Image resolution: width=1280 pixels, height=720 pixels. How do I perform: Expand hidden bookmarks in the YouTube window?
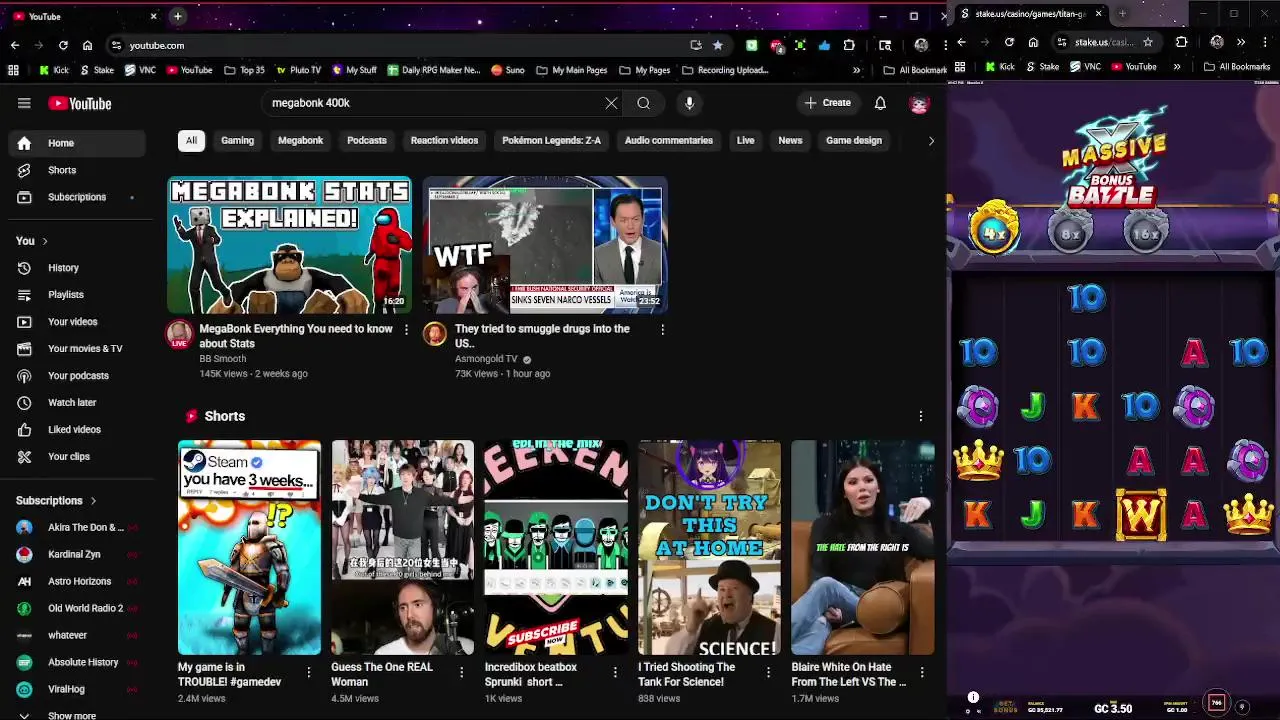[857, 70]
